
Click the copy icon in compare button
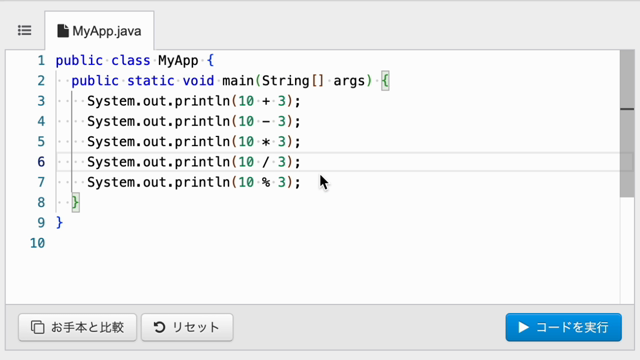coord(38,327)
